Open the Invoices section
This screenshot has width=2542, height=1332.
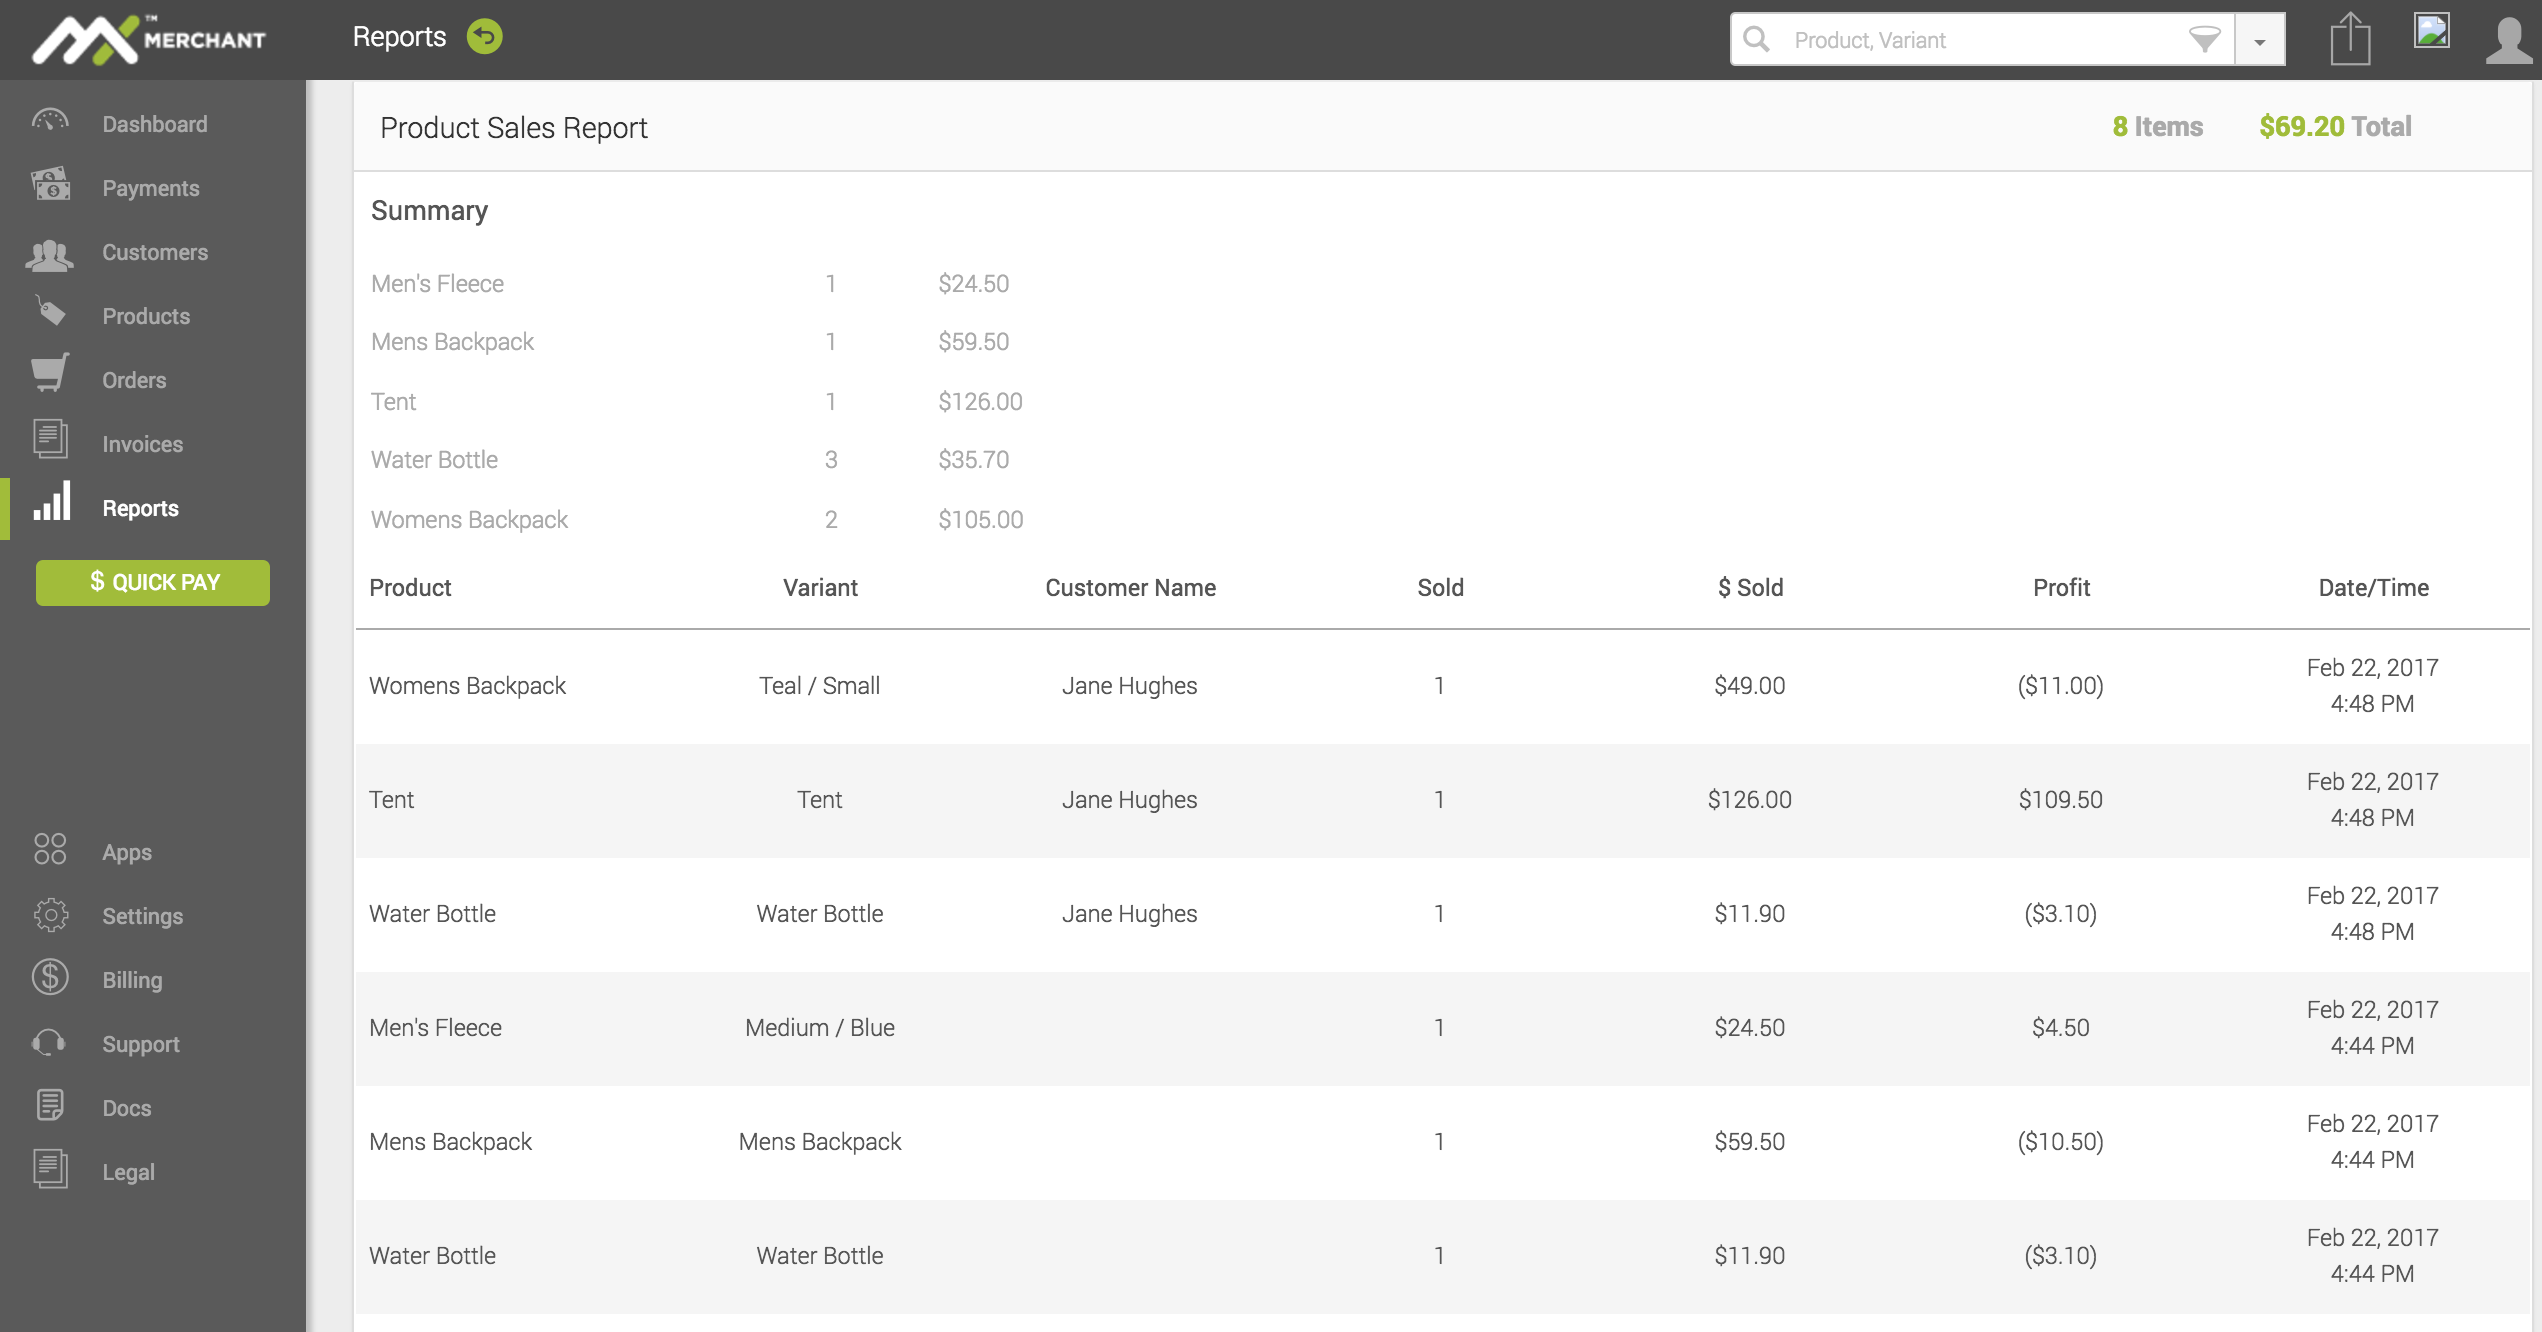click(x=142, y=444)
